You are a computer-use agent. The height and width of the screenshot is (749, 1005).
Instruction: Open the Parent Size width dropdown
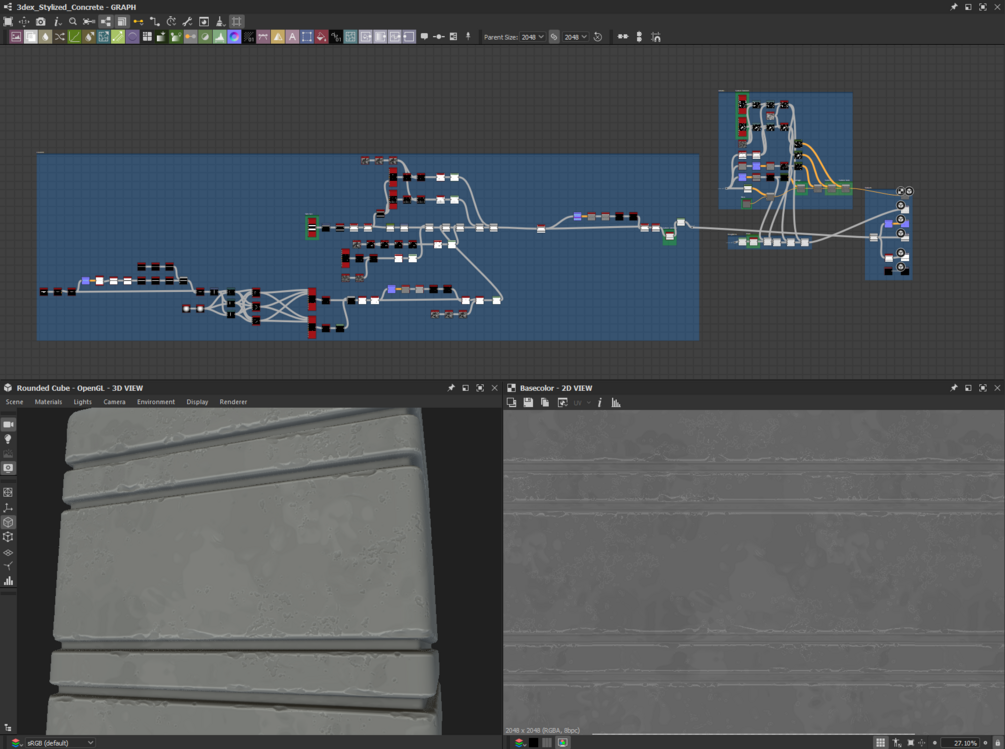[532, 37]
